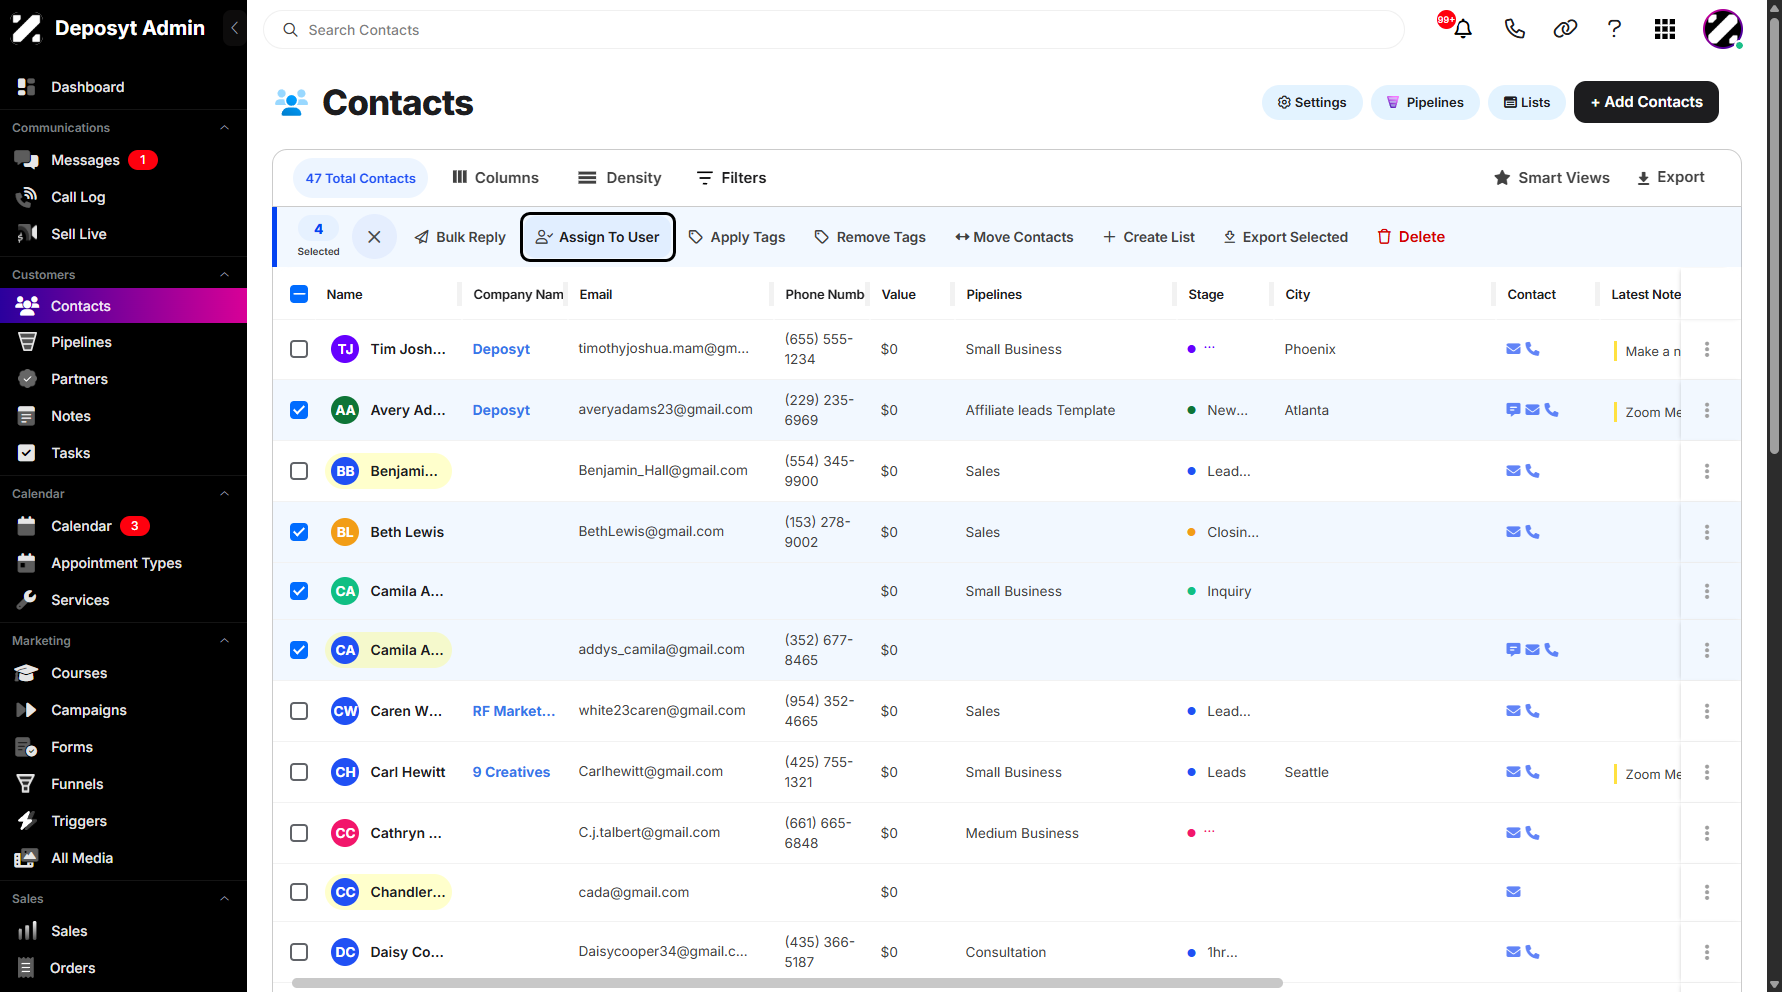Collapse the Sales sidebar section
The height and width of the screenshot is (992, 1782).
pos(225,899)
